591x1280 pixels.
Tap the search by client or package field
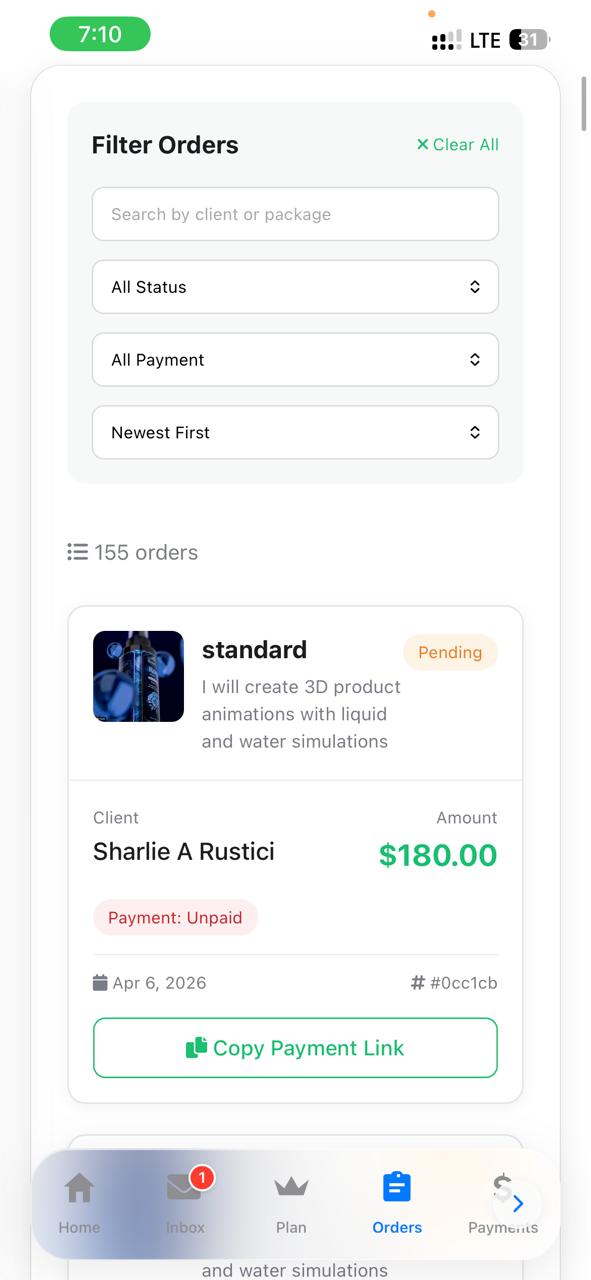[295, 214]
